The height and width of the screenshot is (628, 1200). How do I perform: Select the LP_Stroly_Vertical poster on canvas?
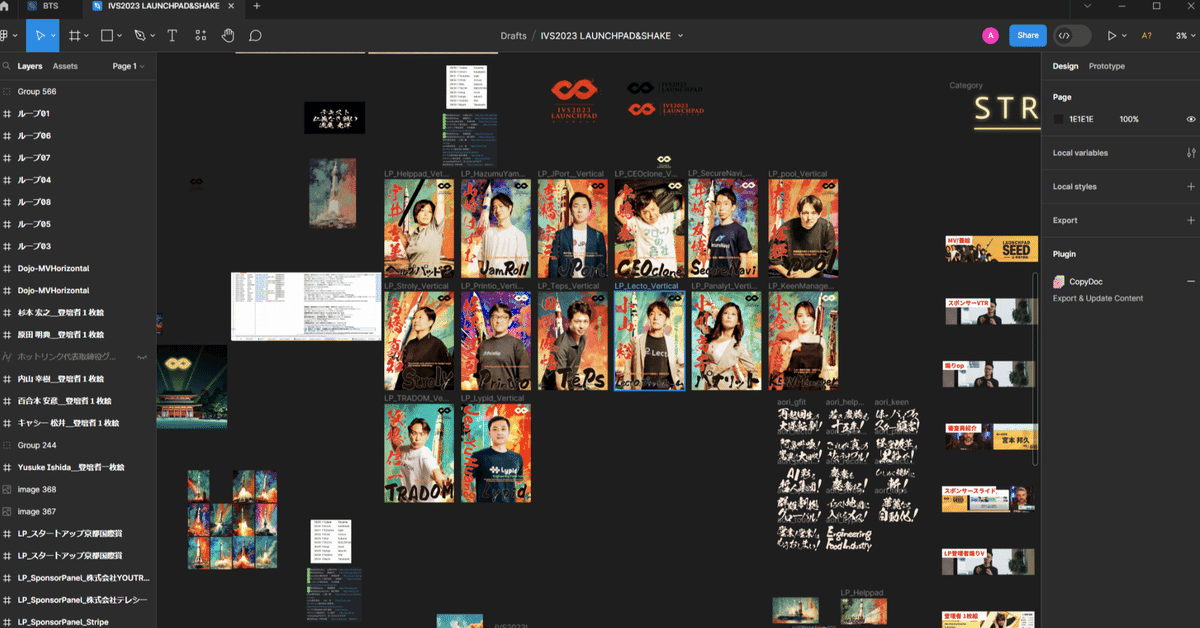(x=419, y=341)
